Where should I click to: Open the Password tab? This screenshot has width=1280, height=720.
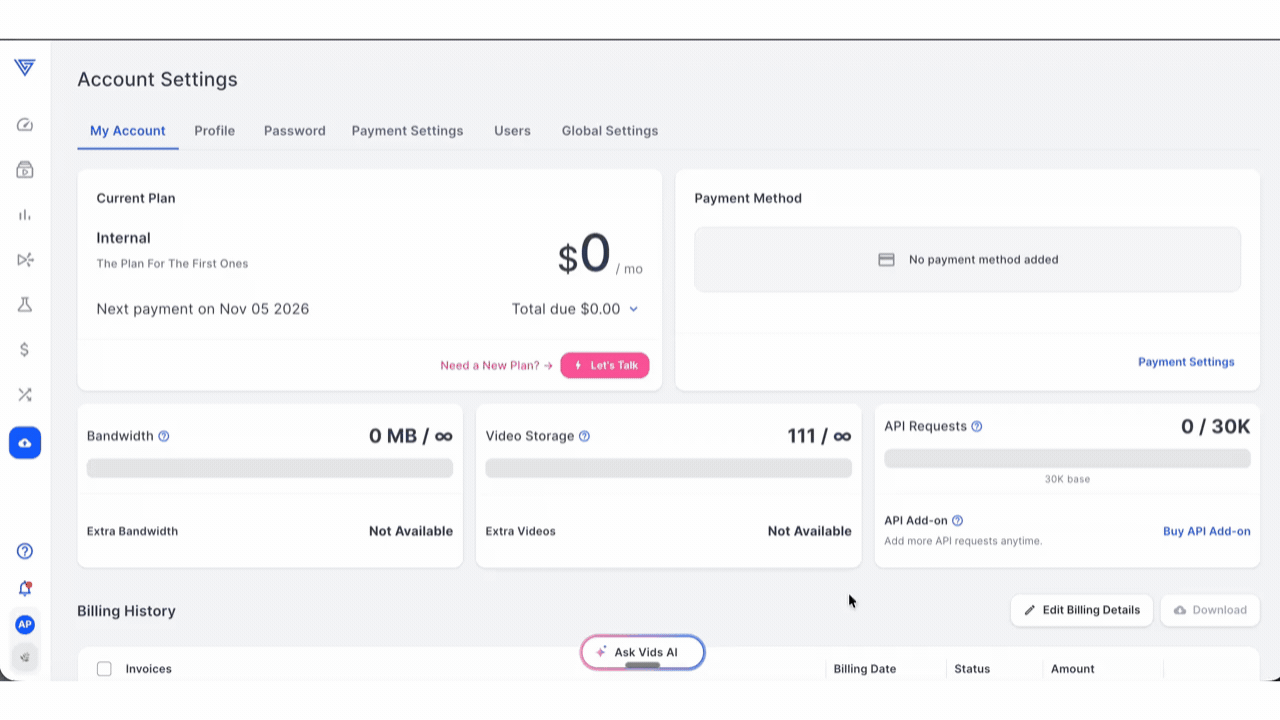(x=295, y=131)
